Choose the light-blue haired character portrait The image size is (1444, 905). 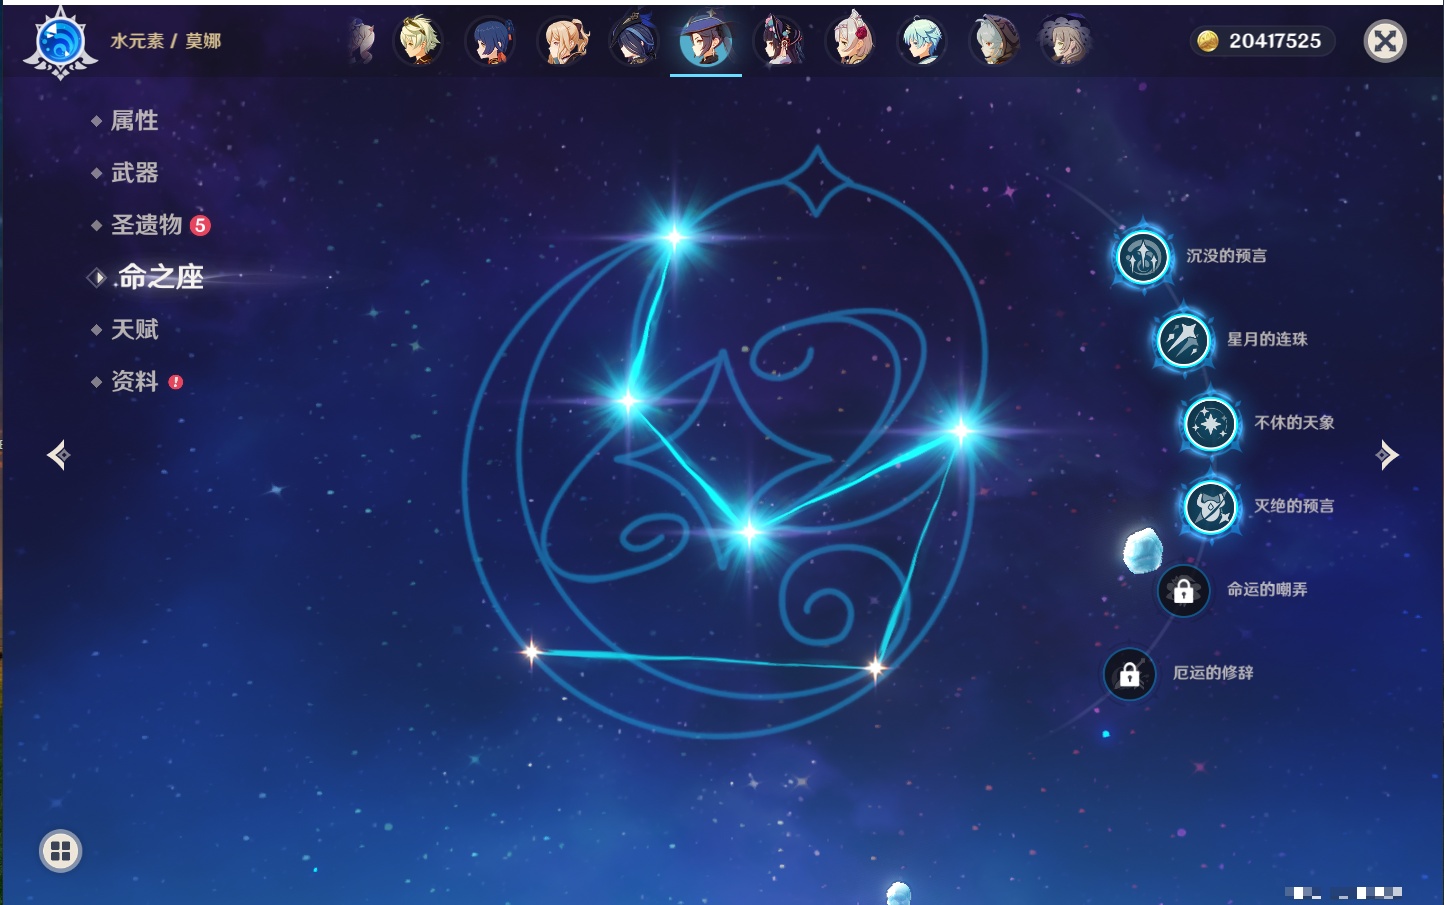(x=922, y=41)
